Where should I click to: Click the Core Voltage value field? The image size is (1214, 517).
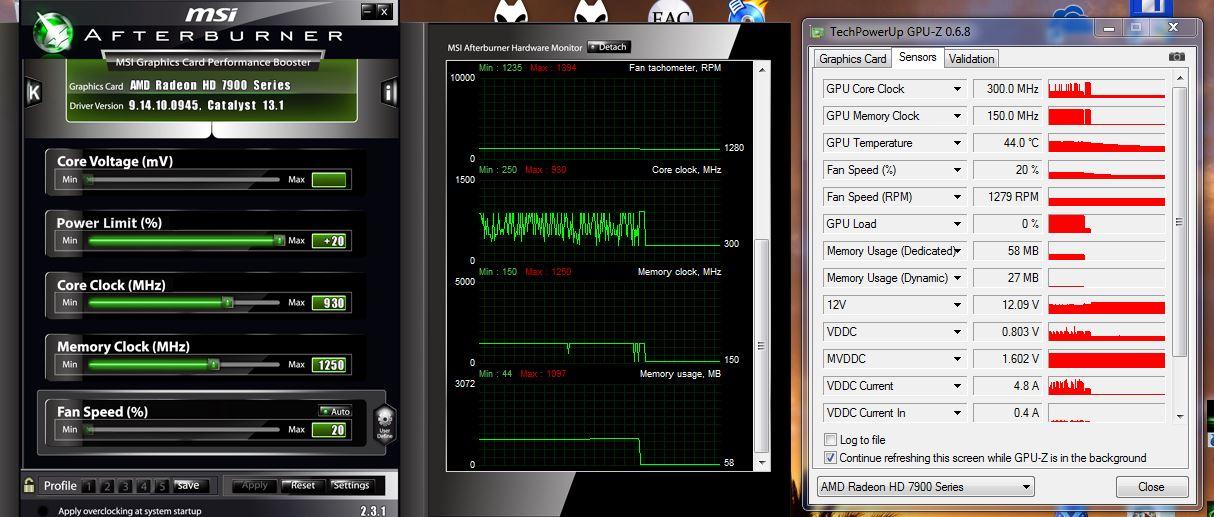329,180
